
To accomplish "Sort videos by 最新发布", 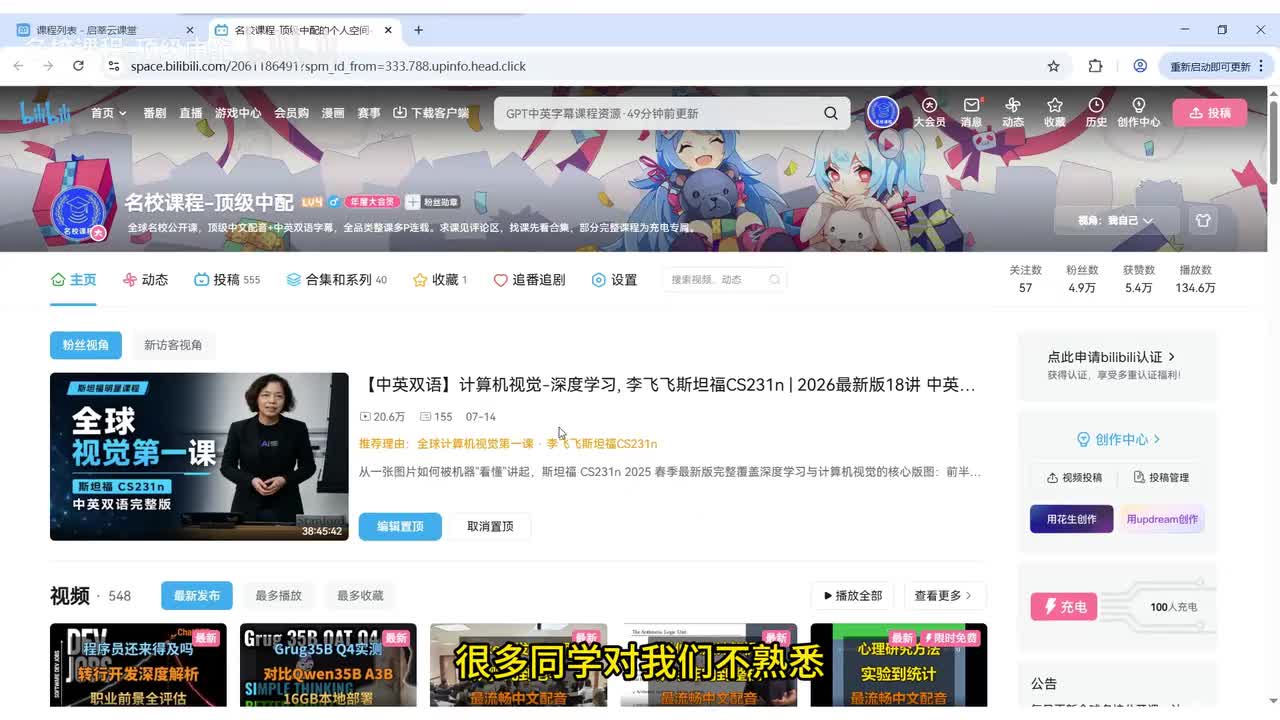I will coord(197,596).
